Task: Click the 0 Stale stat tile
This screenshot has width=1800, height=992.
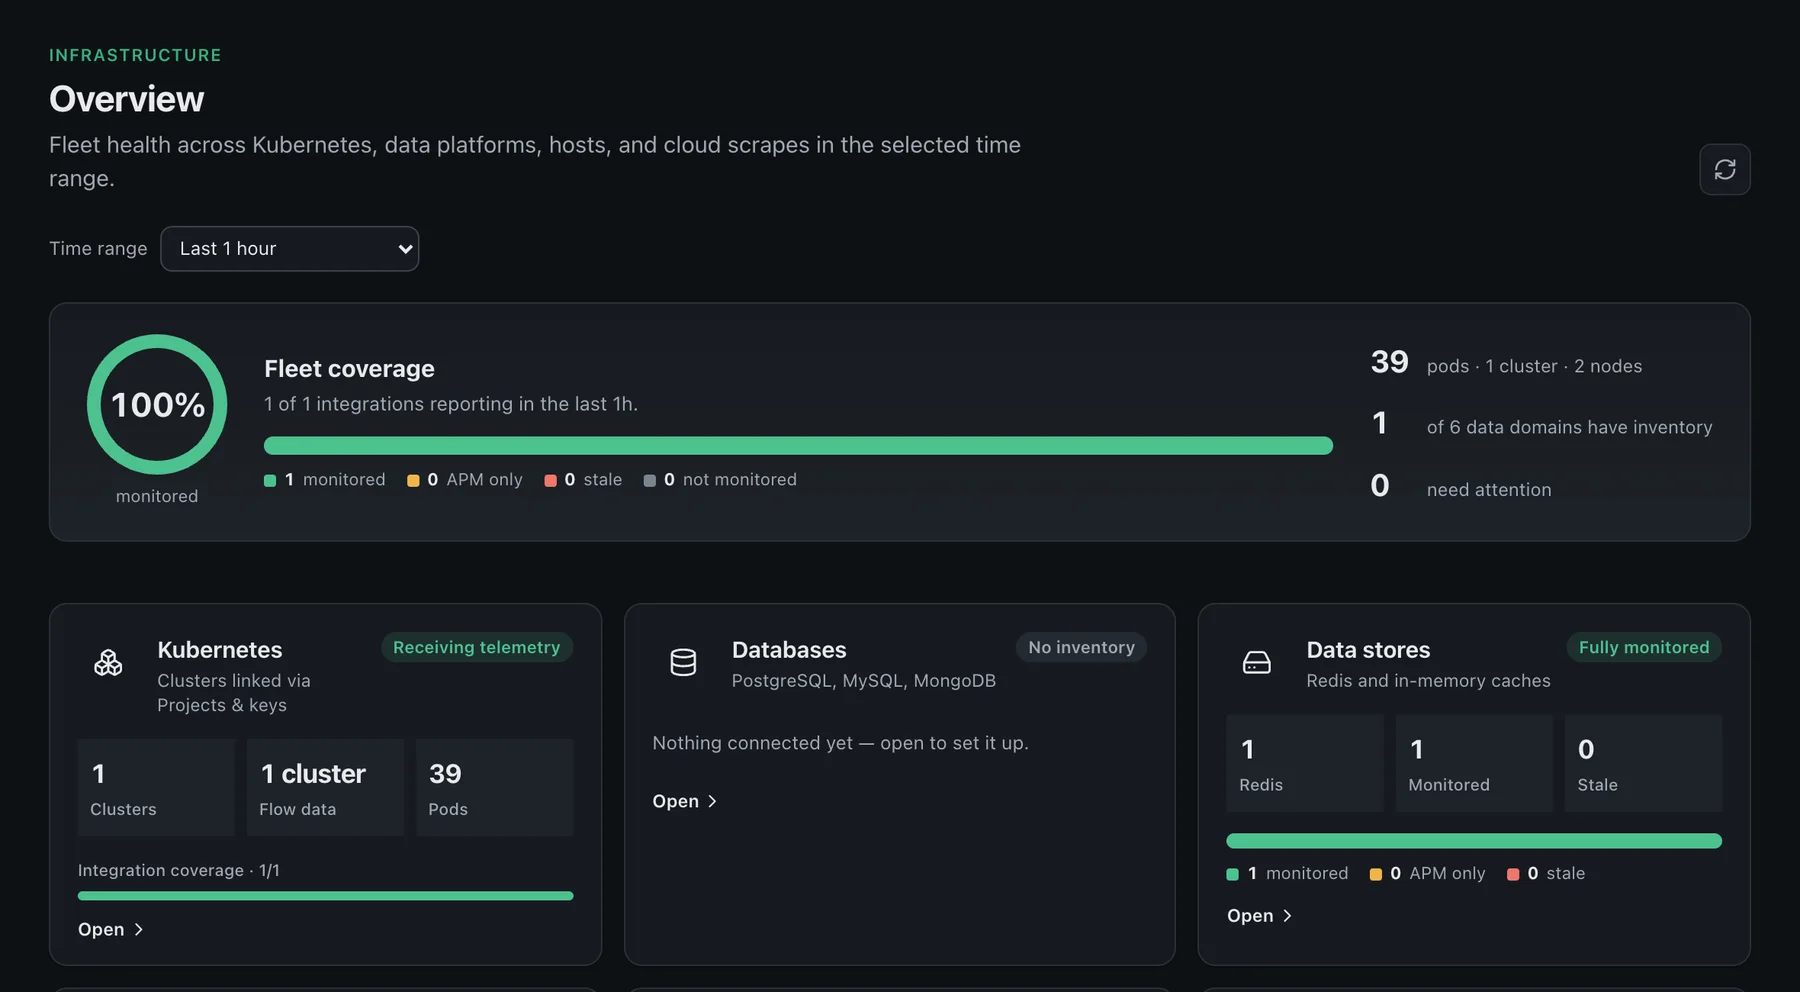Action: [x=1643, y=763]
